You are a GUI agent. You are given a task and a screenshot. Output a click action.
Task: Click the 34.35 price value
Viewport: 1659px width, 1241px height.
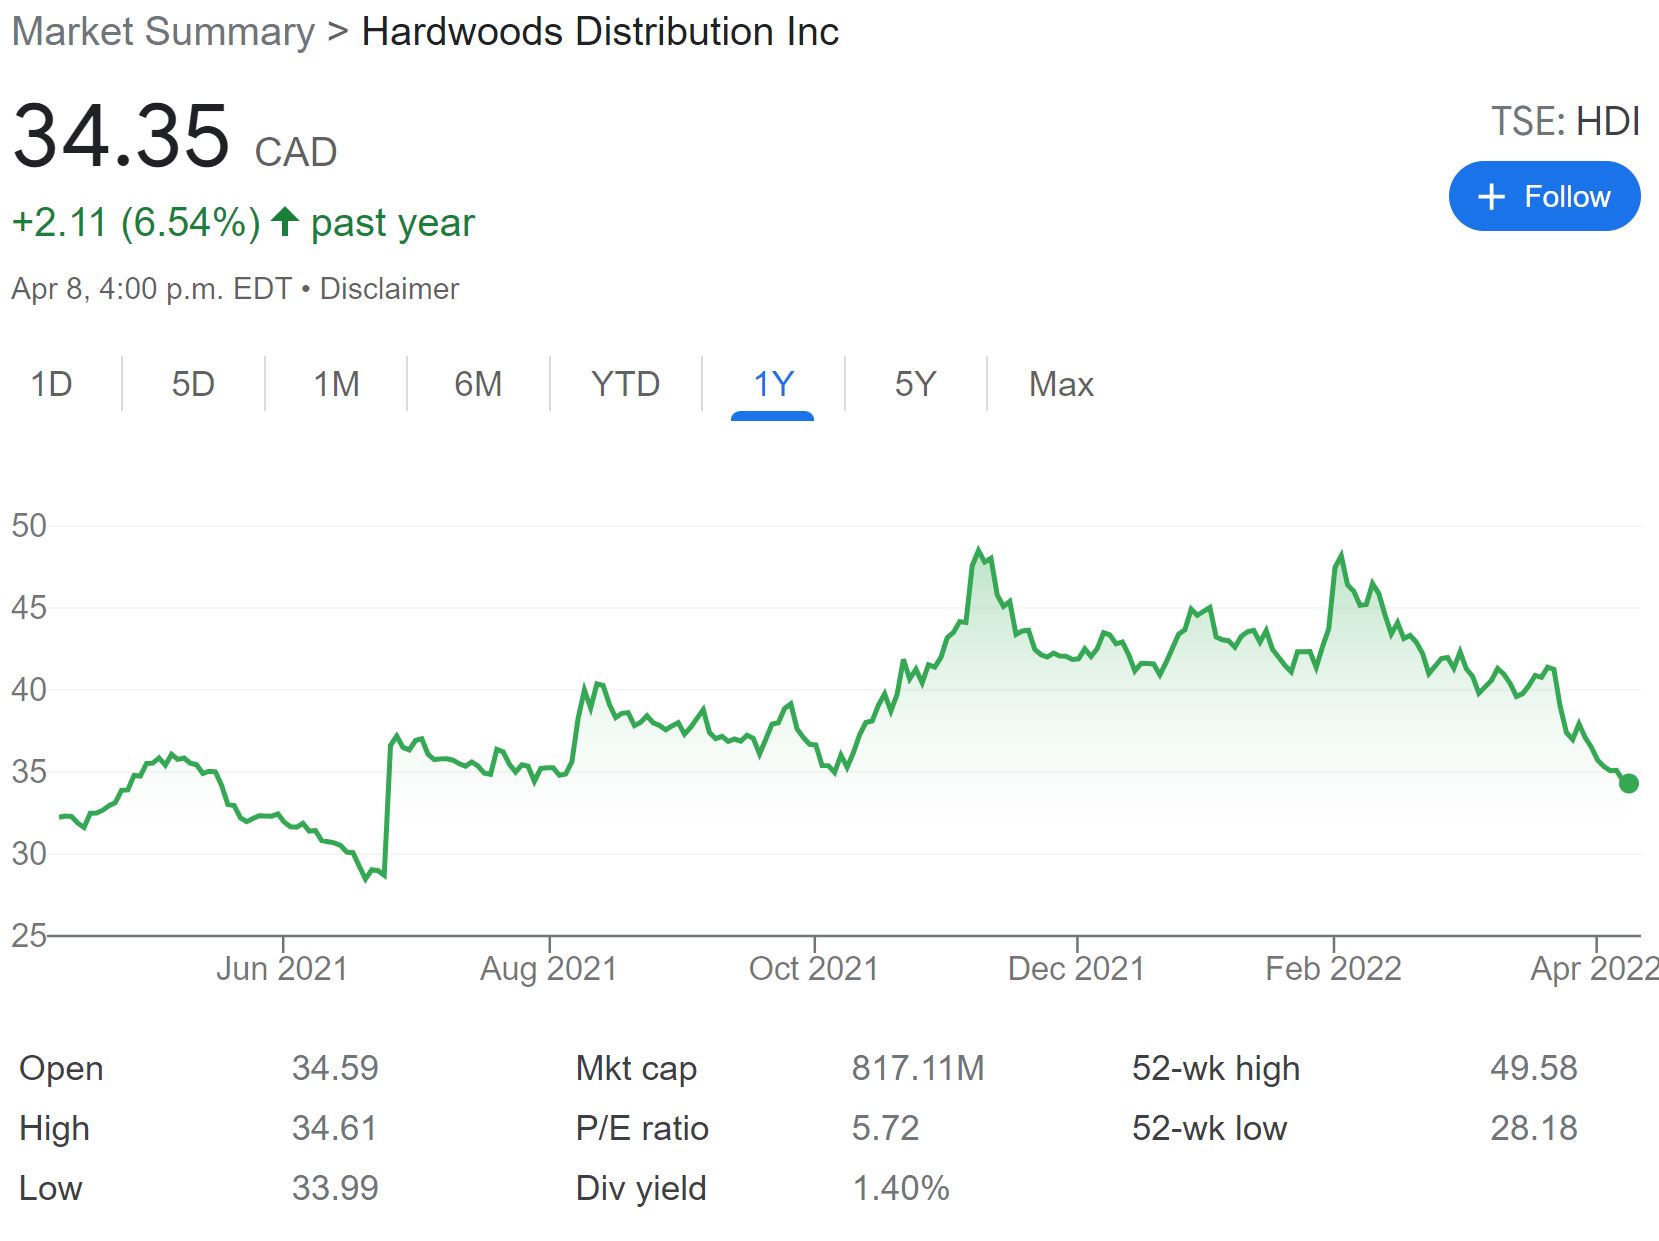(121, 136)
